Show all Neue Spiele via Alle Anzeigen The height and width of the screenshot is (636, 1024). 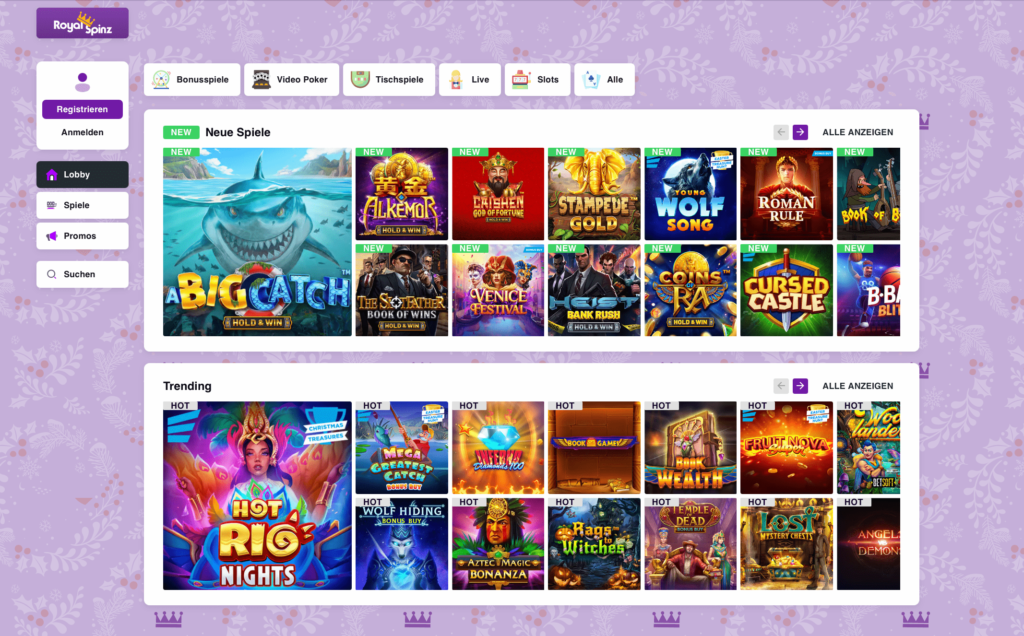(x=857, y=132)
